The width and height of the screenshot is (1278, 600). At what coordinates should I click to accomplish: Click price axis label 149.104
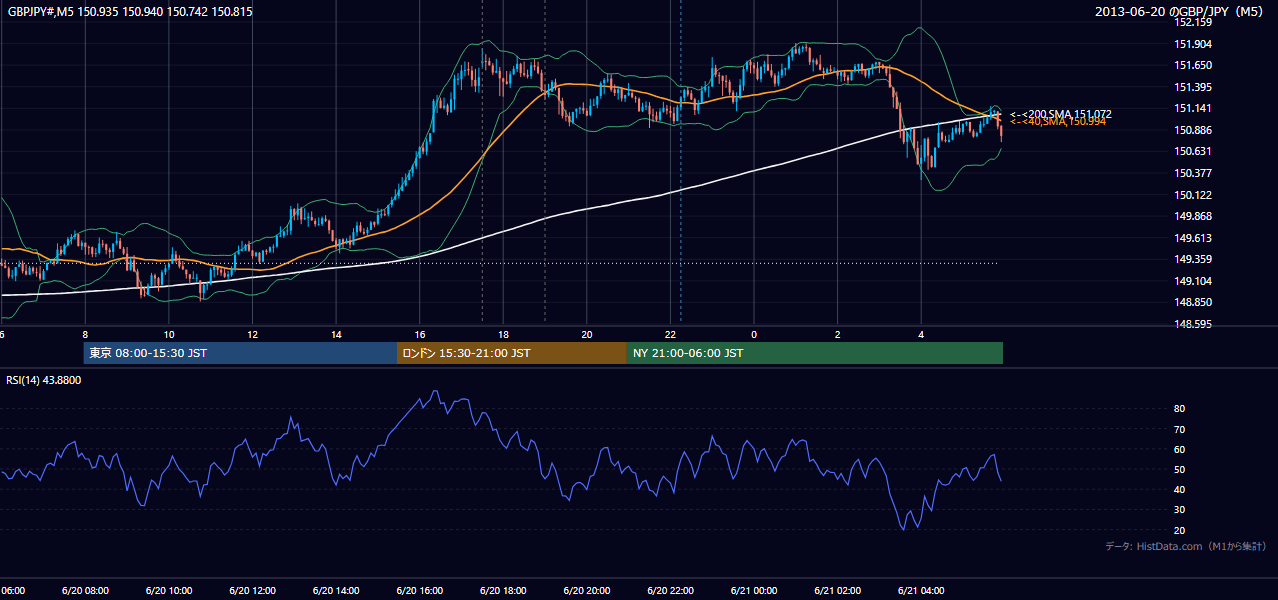[1193, 281]
